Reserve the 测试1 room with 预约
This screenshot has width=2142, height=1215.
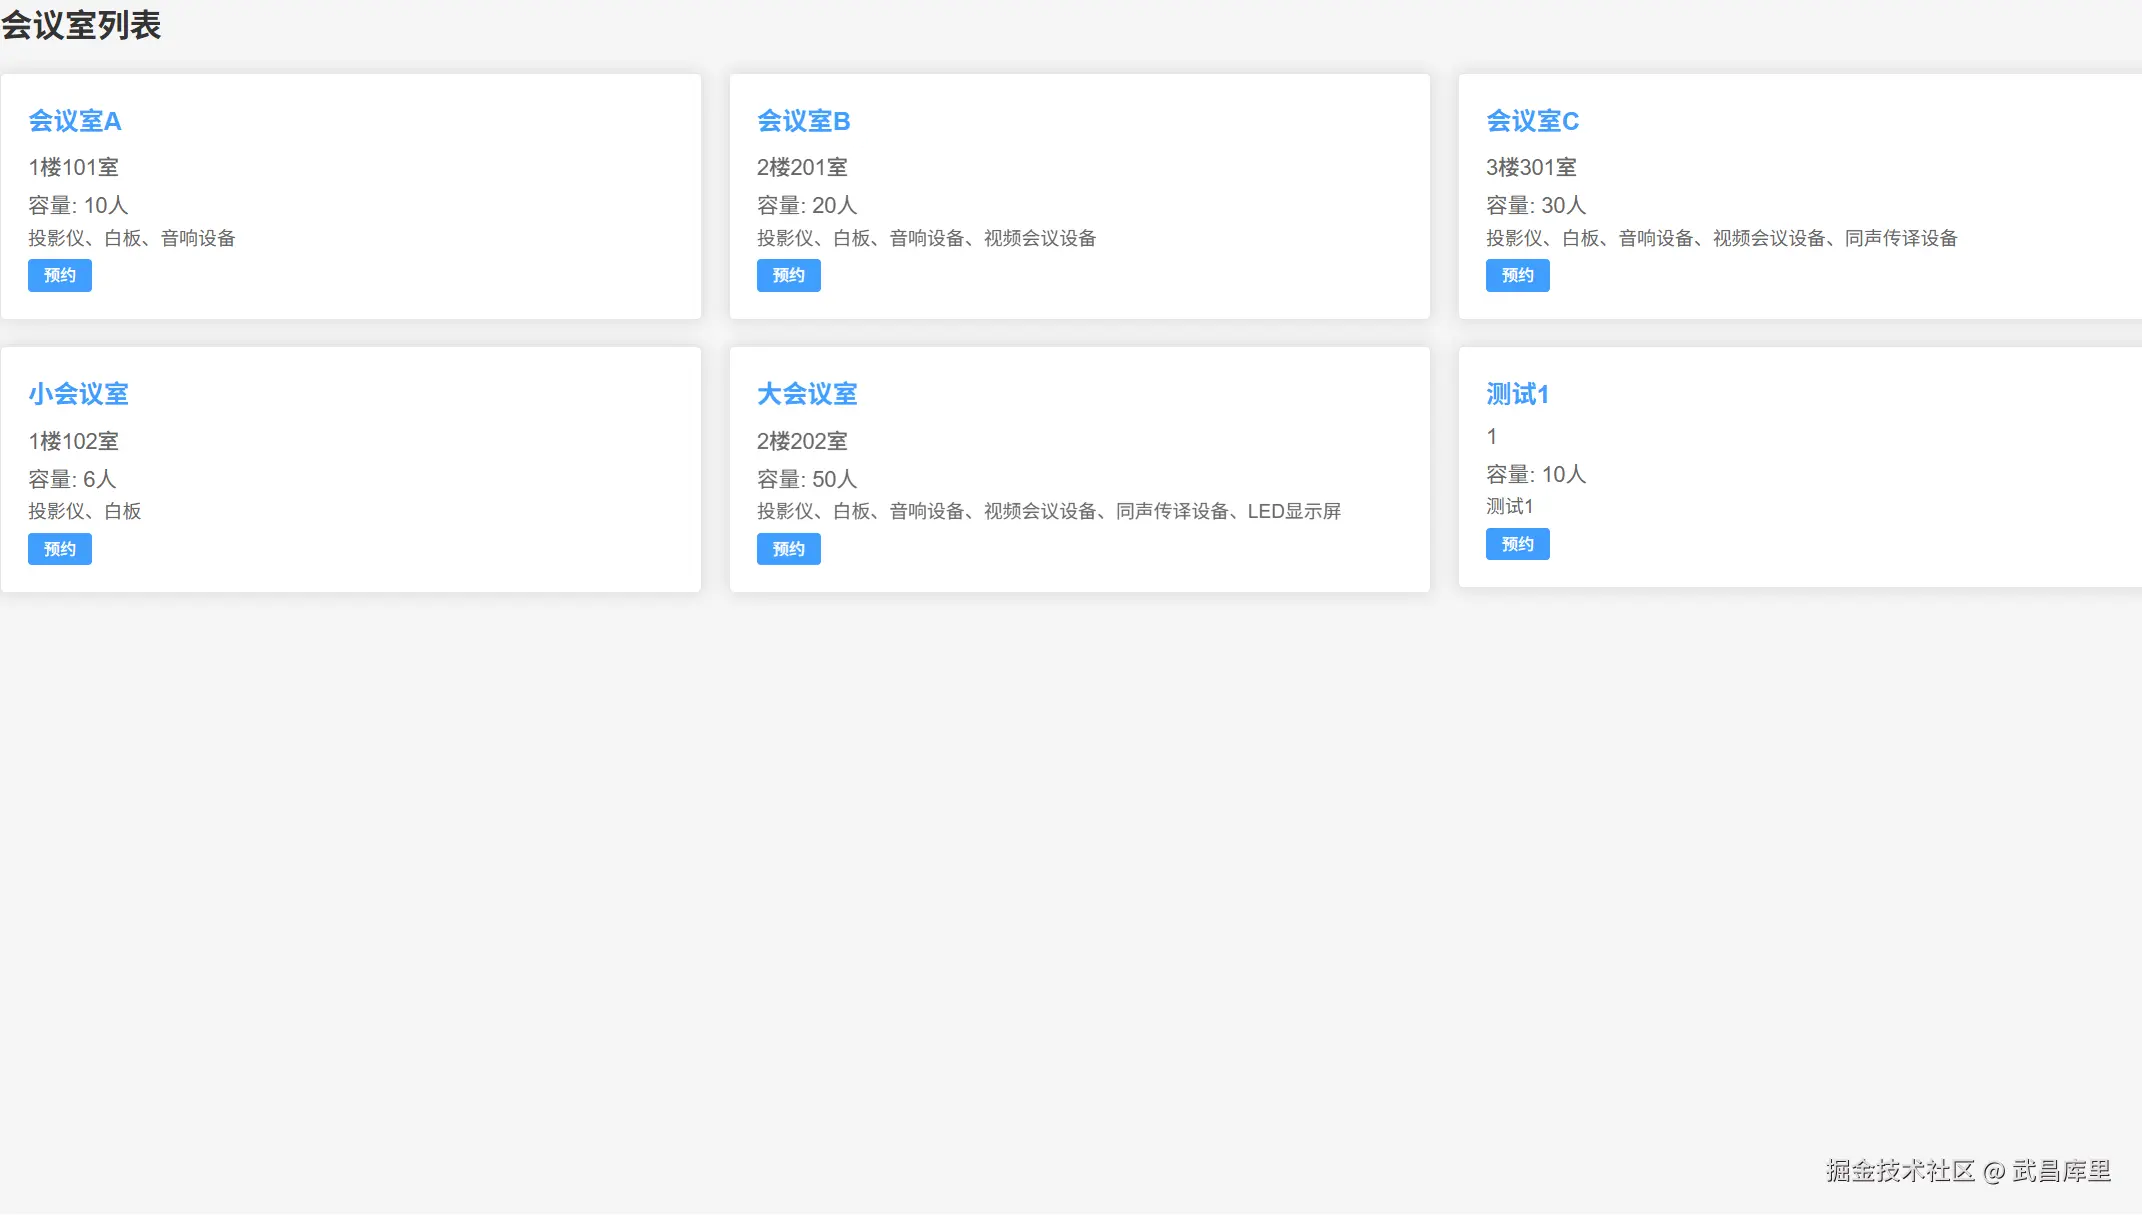(1517, 544)
